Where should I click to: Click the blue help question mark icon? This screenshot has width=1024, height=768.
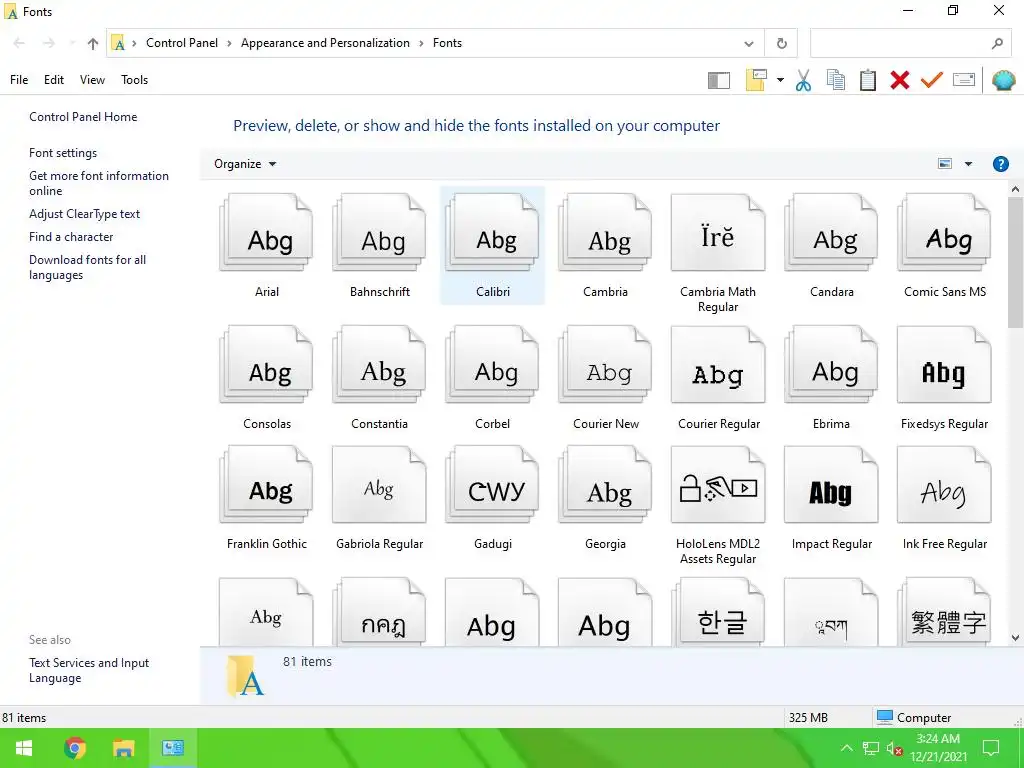click(x=1000, y=164)
